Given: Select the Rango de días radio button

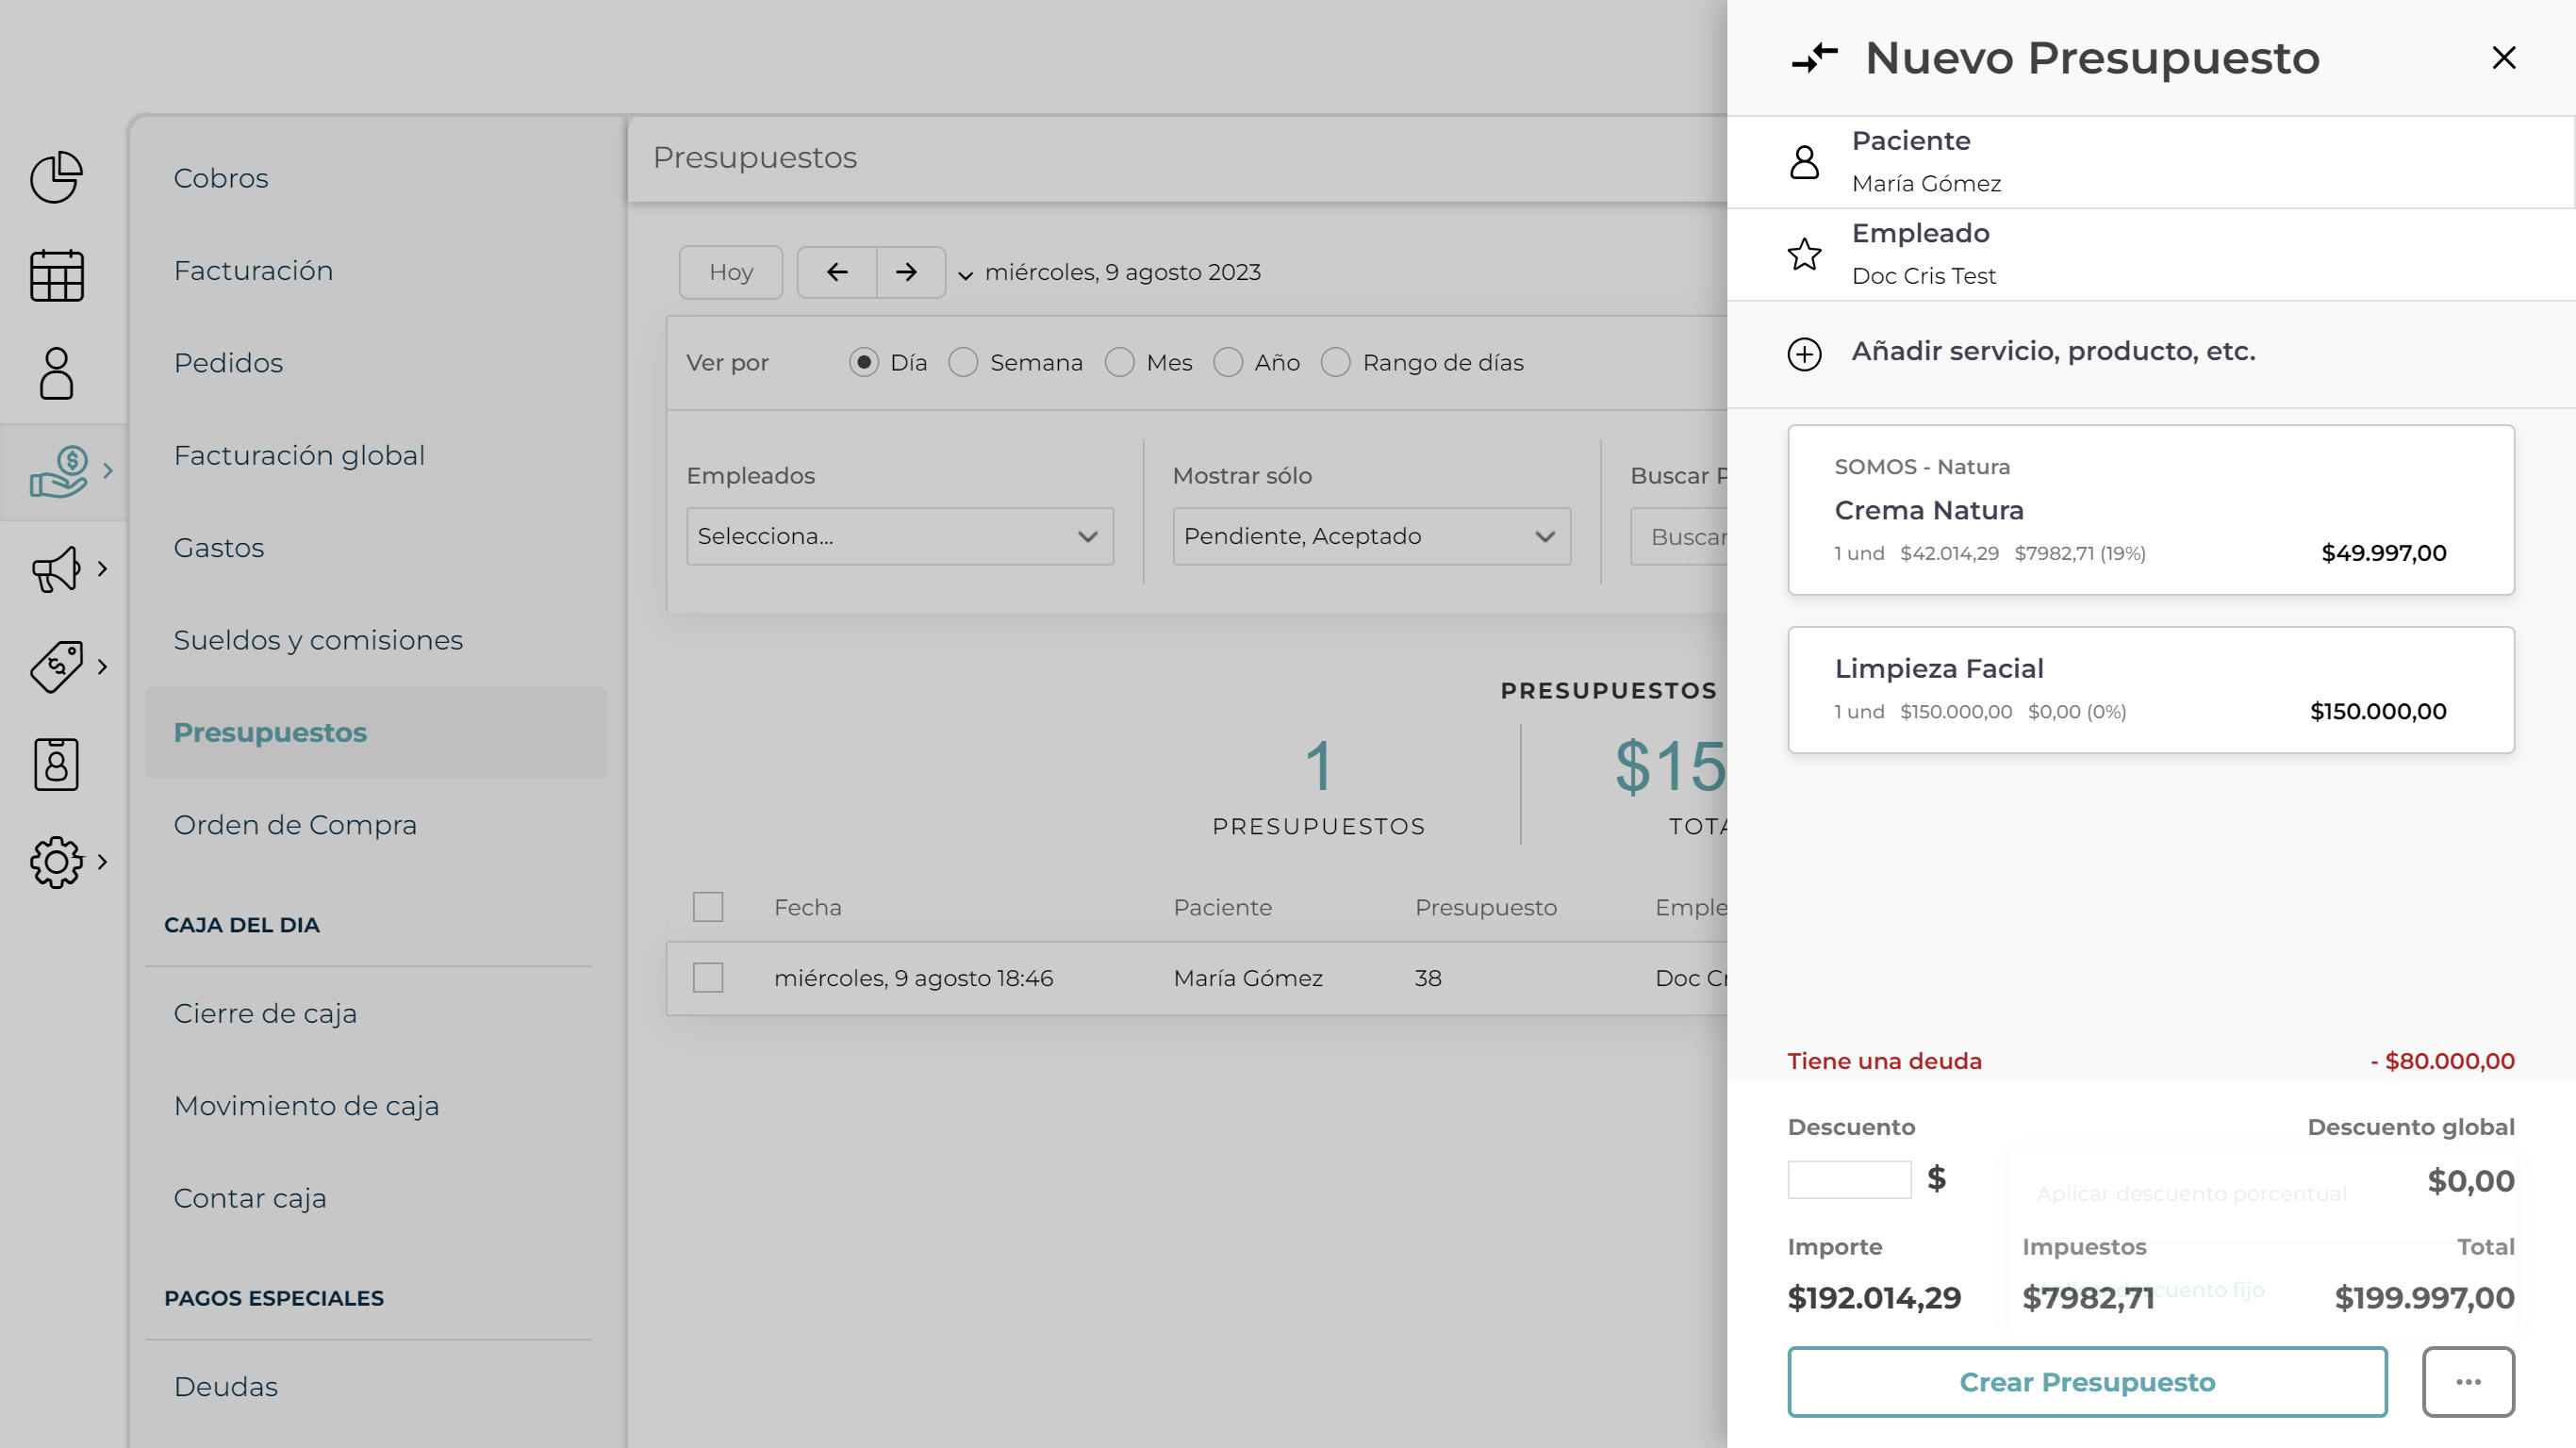Looking at the screenshot, I should 1336,362.
